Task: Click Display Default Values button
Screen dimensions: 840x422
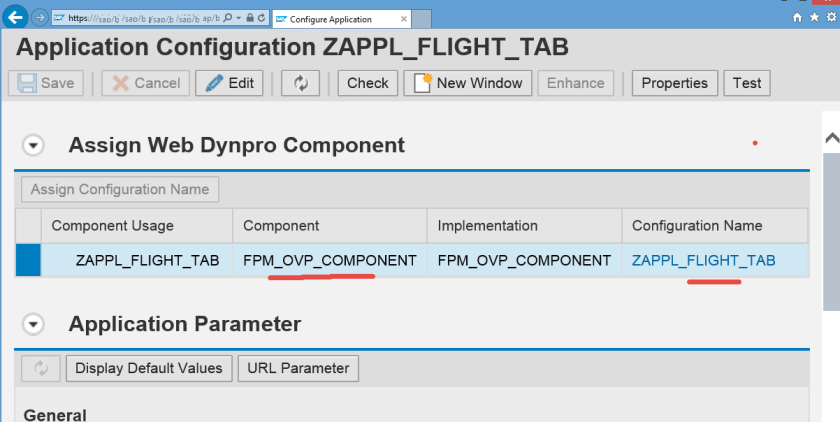Action: coord(150,368)
